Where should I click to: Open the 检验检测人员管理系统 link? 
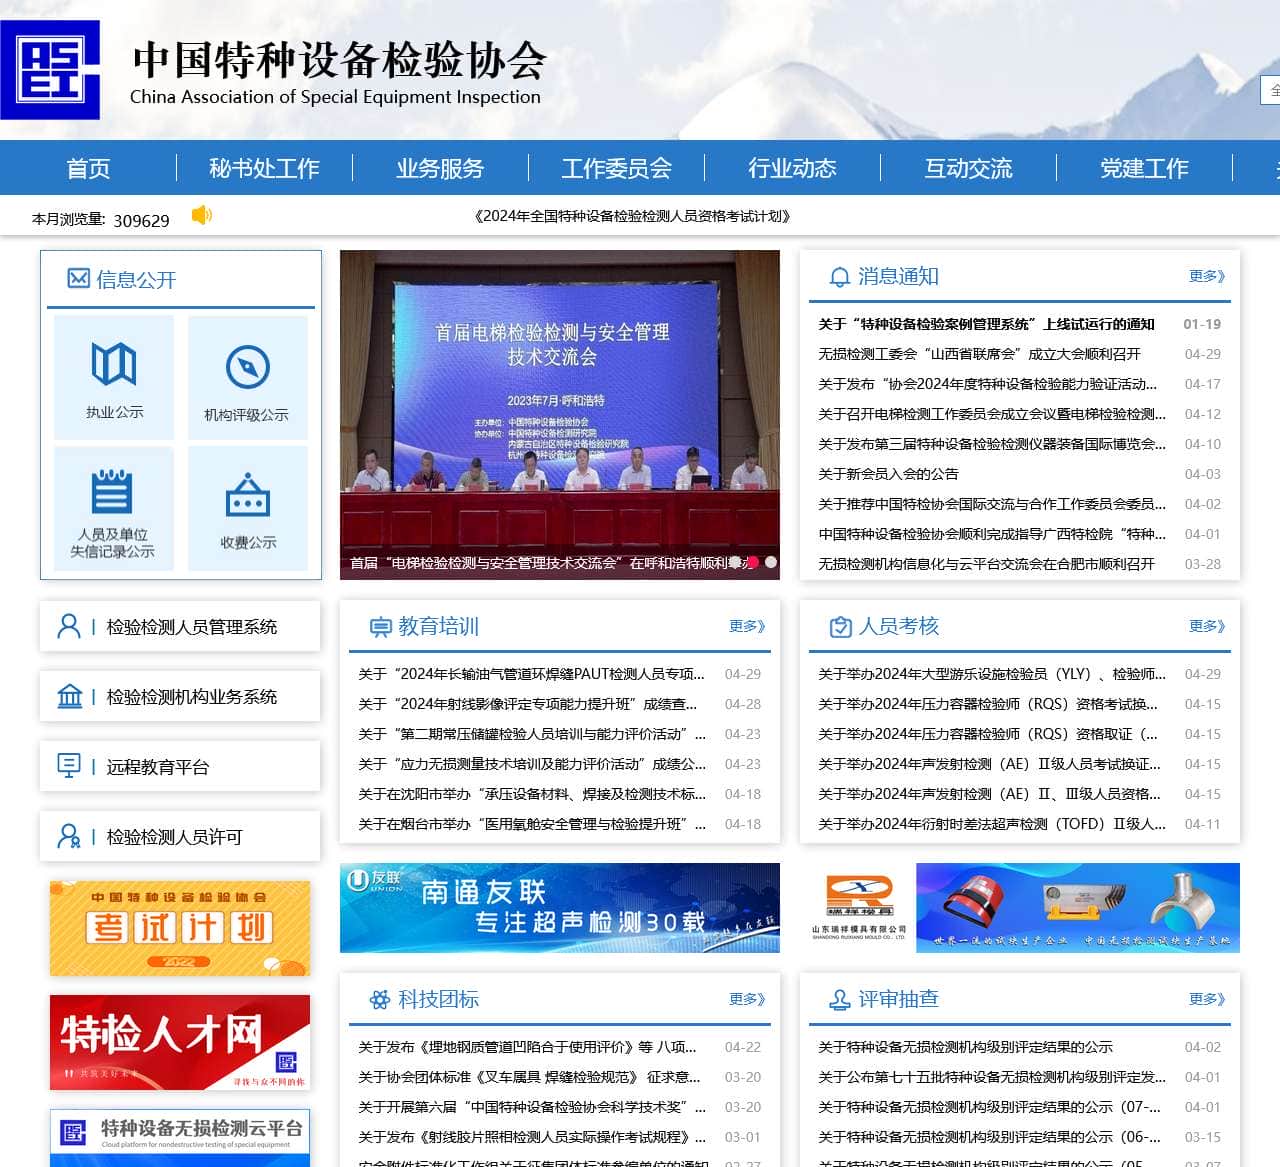tap(192, 627)
